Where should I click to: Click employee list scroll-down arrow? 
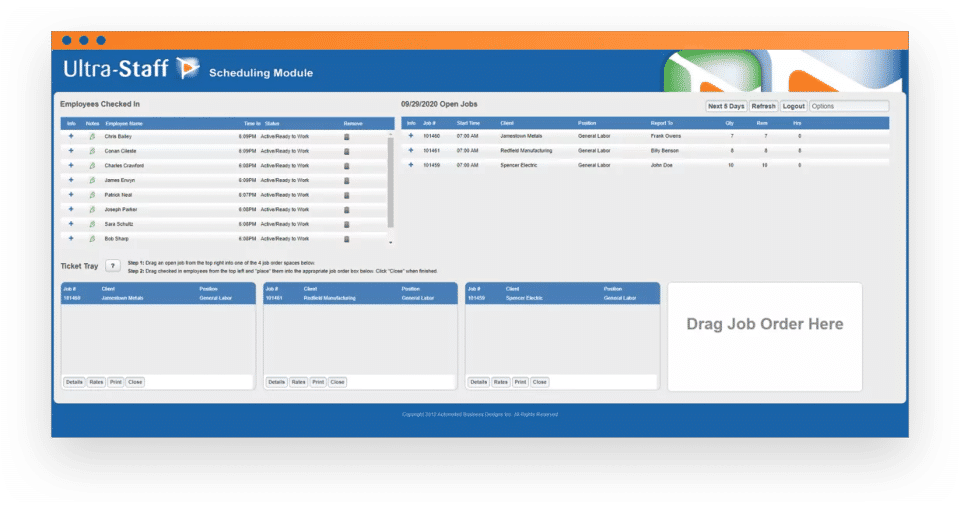[391, 243]
